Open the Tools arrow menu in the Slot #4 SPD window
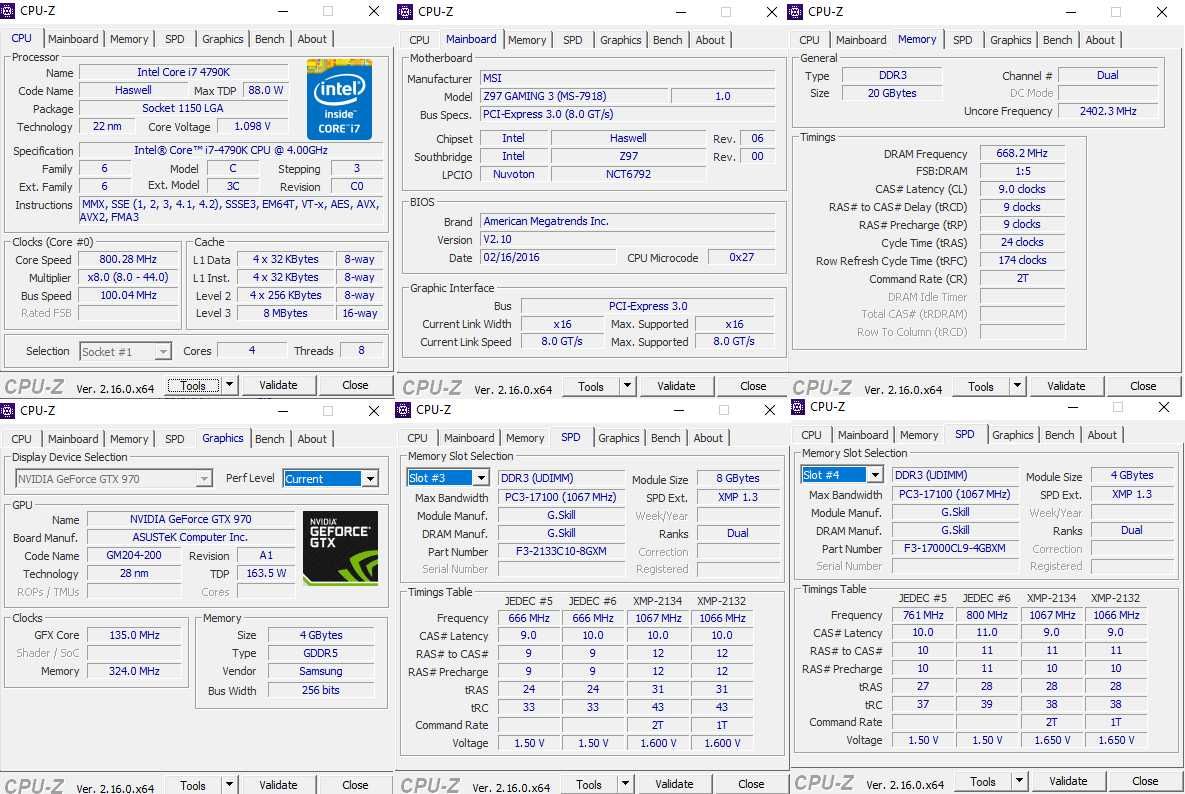The width and height of the screenshot is (1185, 794). [x=1019, y=781]
